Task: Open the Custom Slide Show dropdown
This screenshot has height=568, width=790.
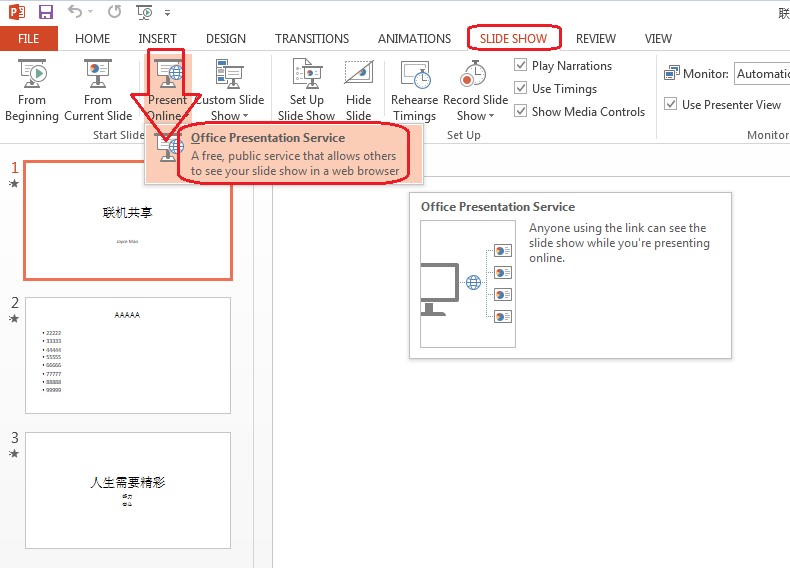Action: (230, 90)
